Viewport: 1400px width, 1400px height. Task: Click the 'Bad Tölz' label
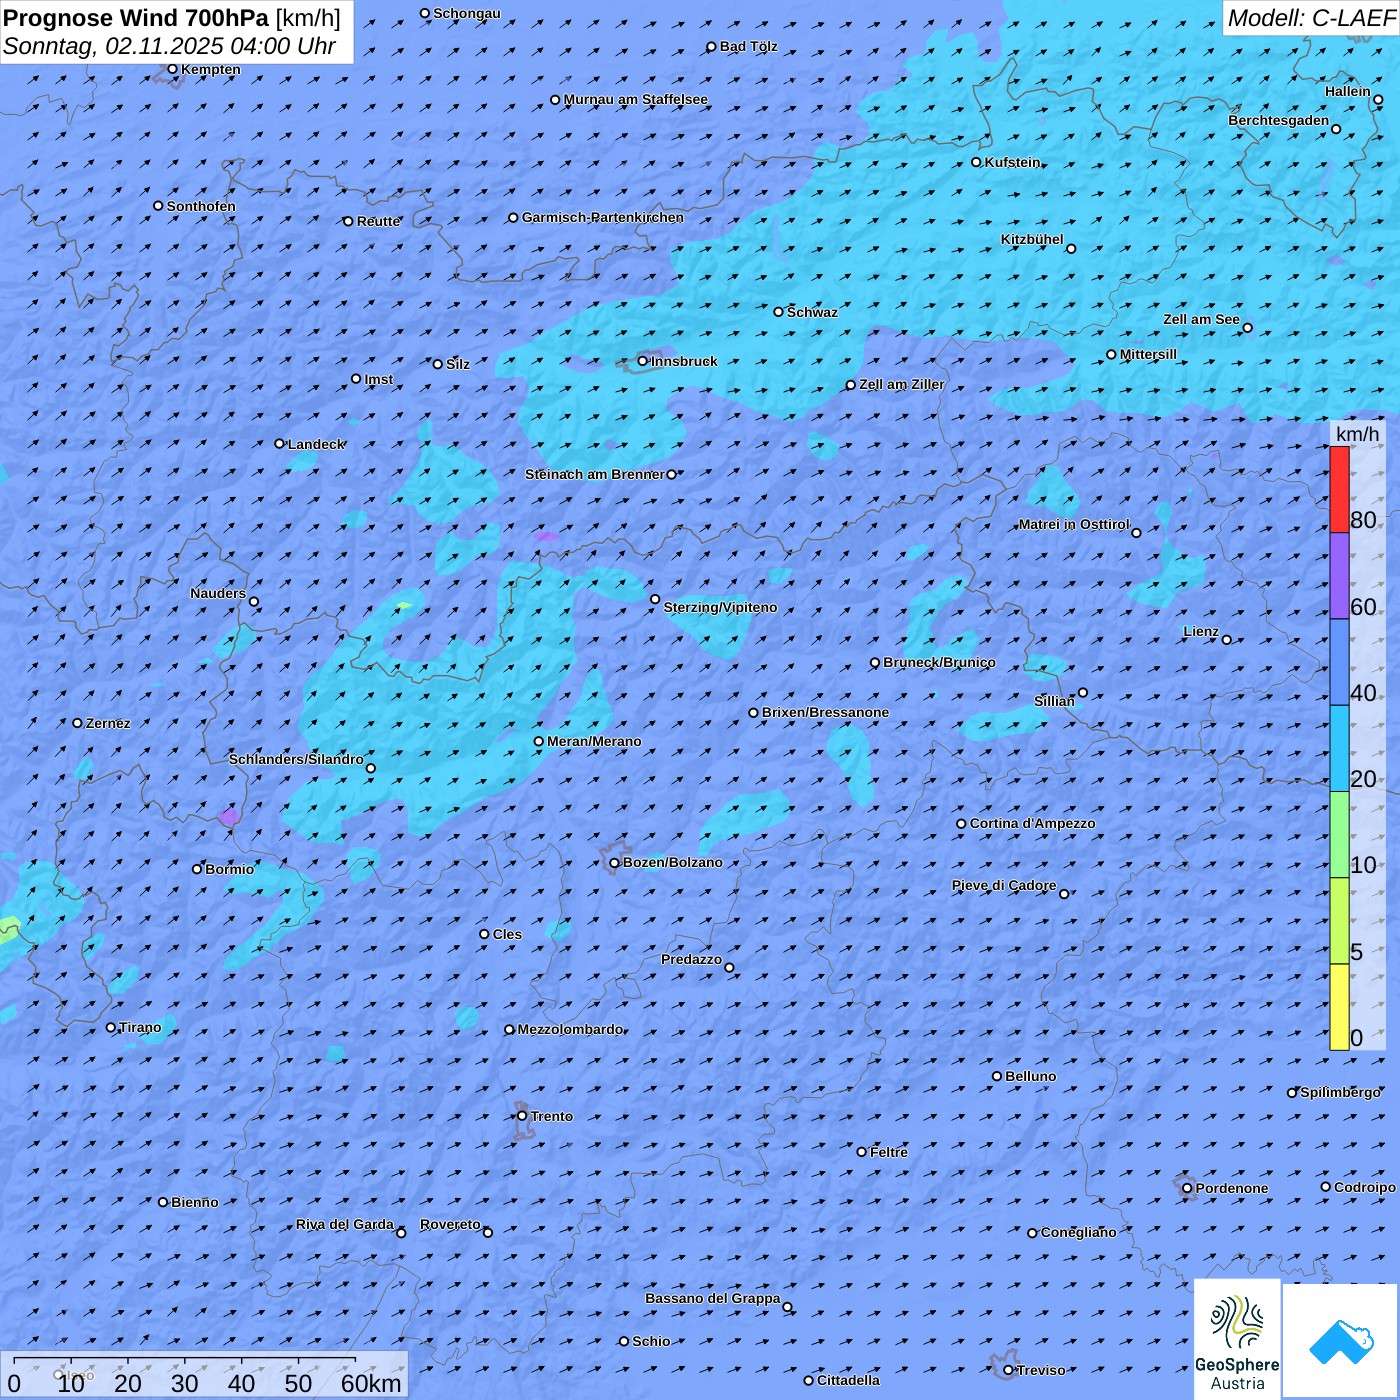748,46
